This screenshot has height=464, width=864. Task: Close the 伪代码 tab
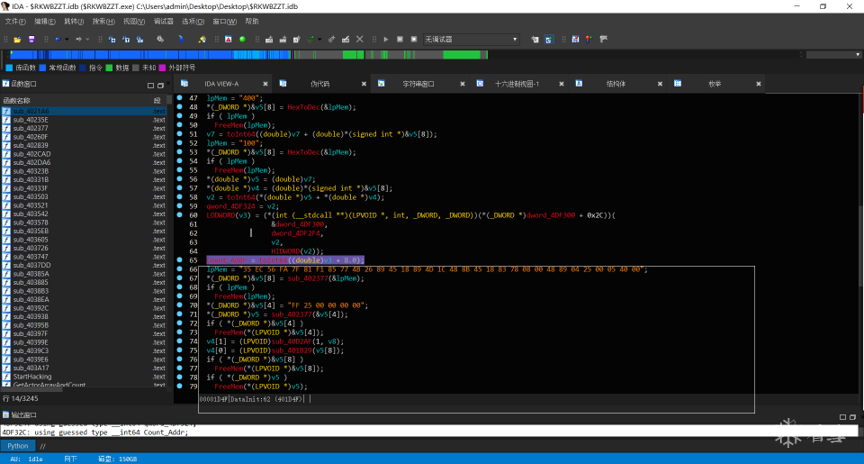coord(364,84)
